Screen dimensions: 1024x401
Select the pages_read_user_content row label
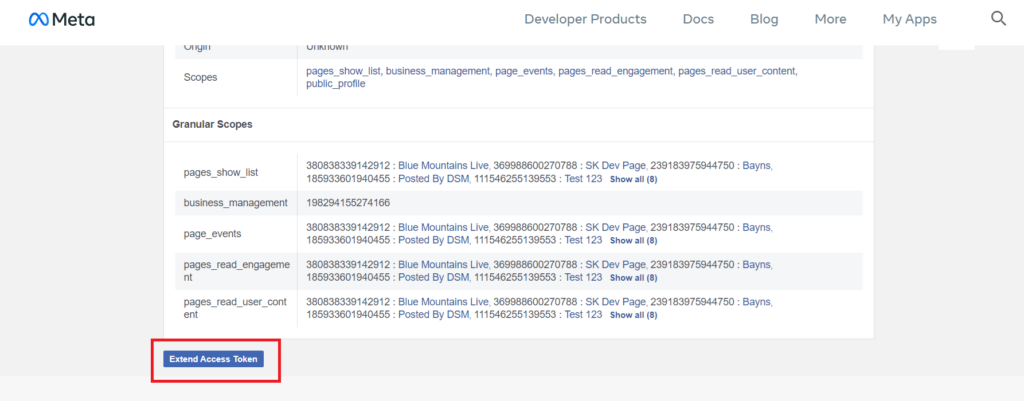[x=236, y=308]
